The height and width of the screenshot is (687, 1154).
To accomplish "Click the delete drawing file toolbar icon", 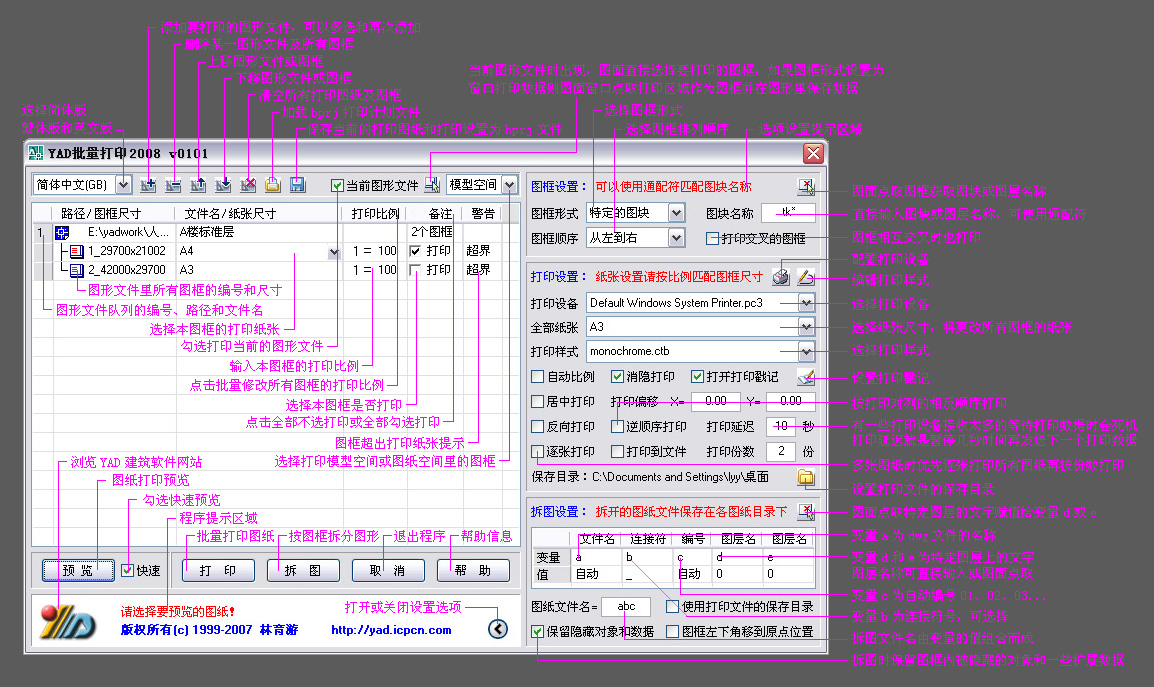I will 173,185.
